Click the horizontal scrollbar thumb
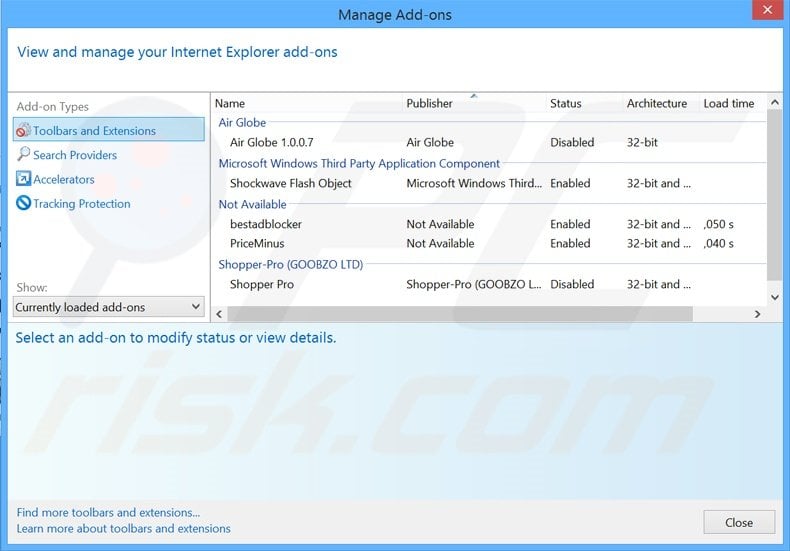Screen dimensions: 790x551 coord(460,314)
